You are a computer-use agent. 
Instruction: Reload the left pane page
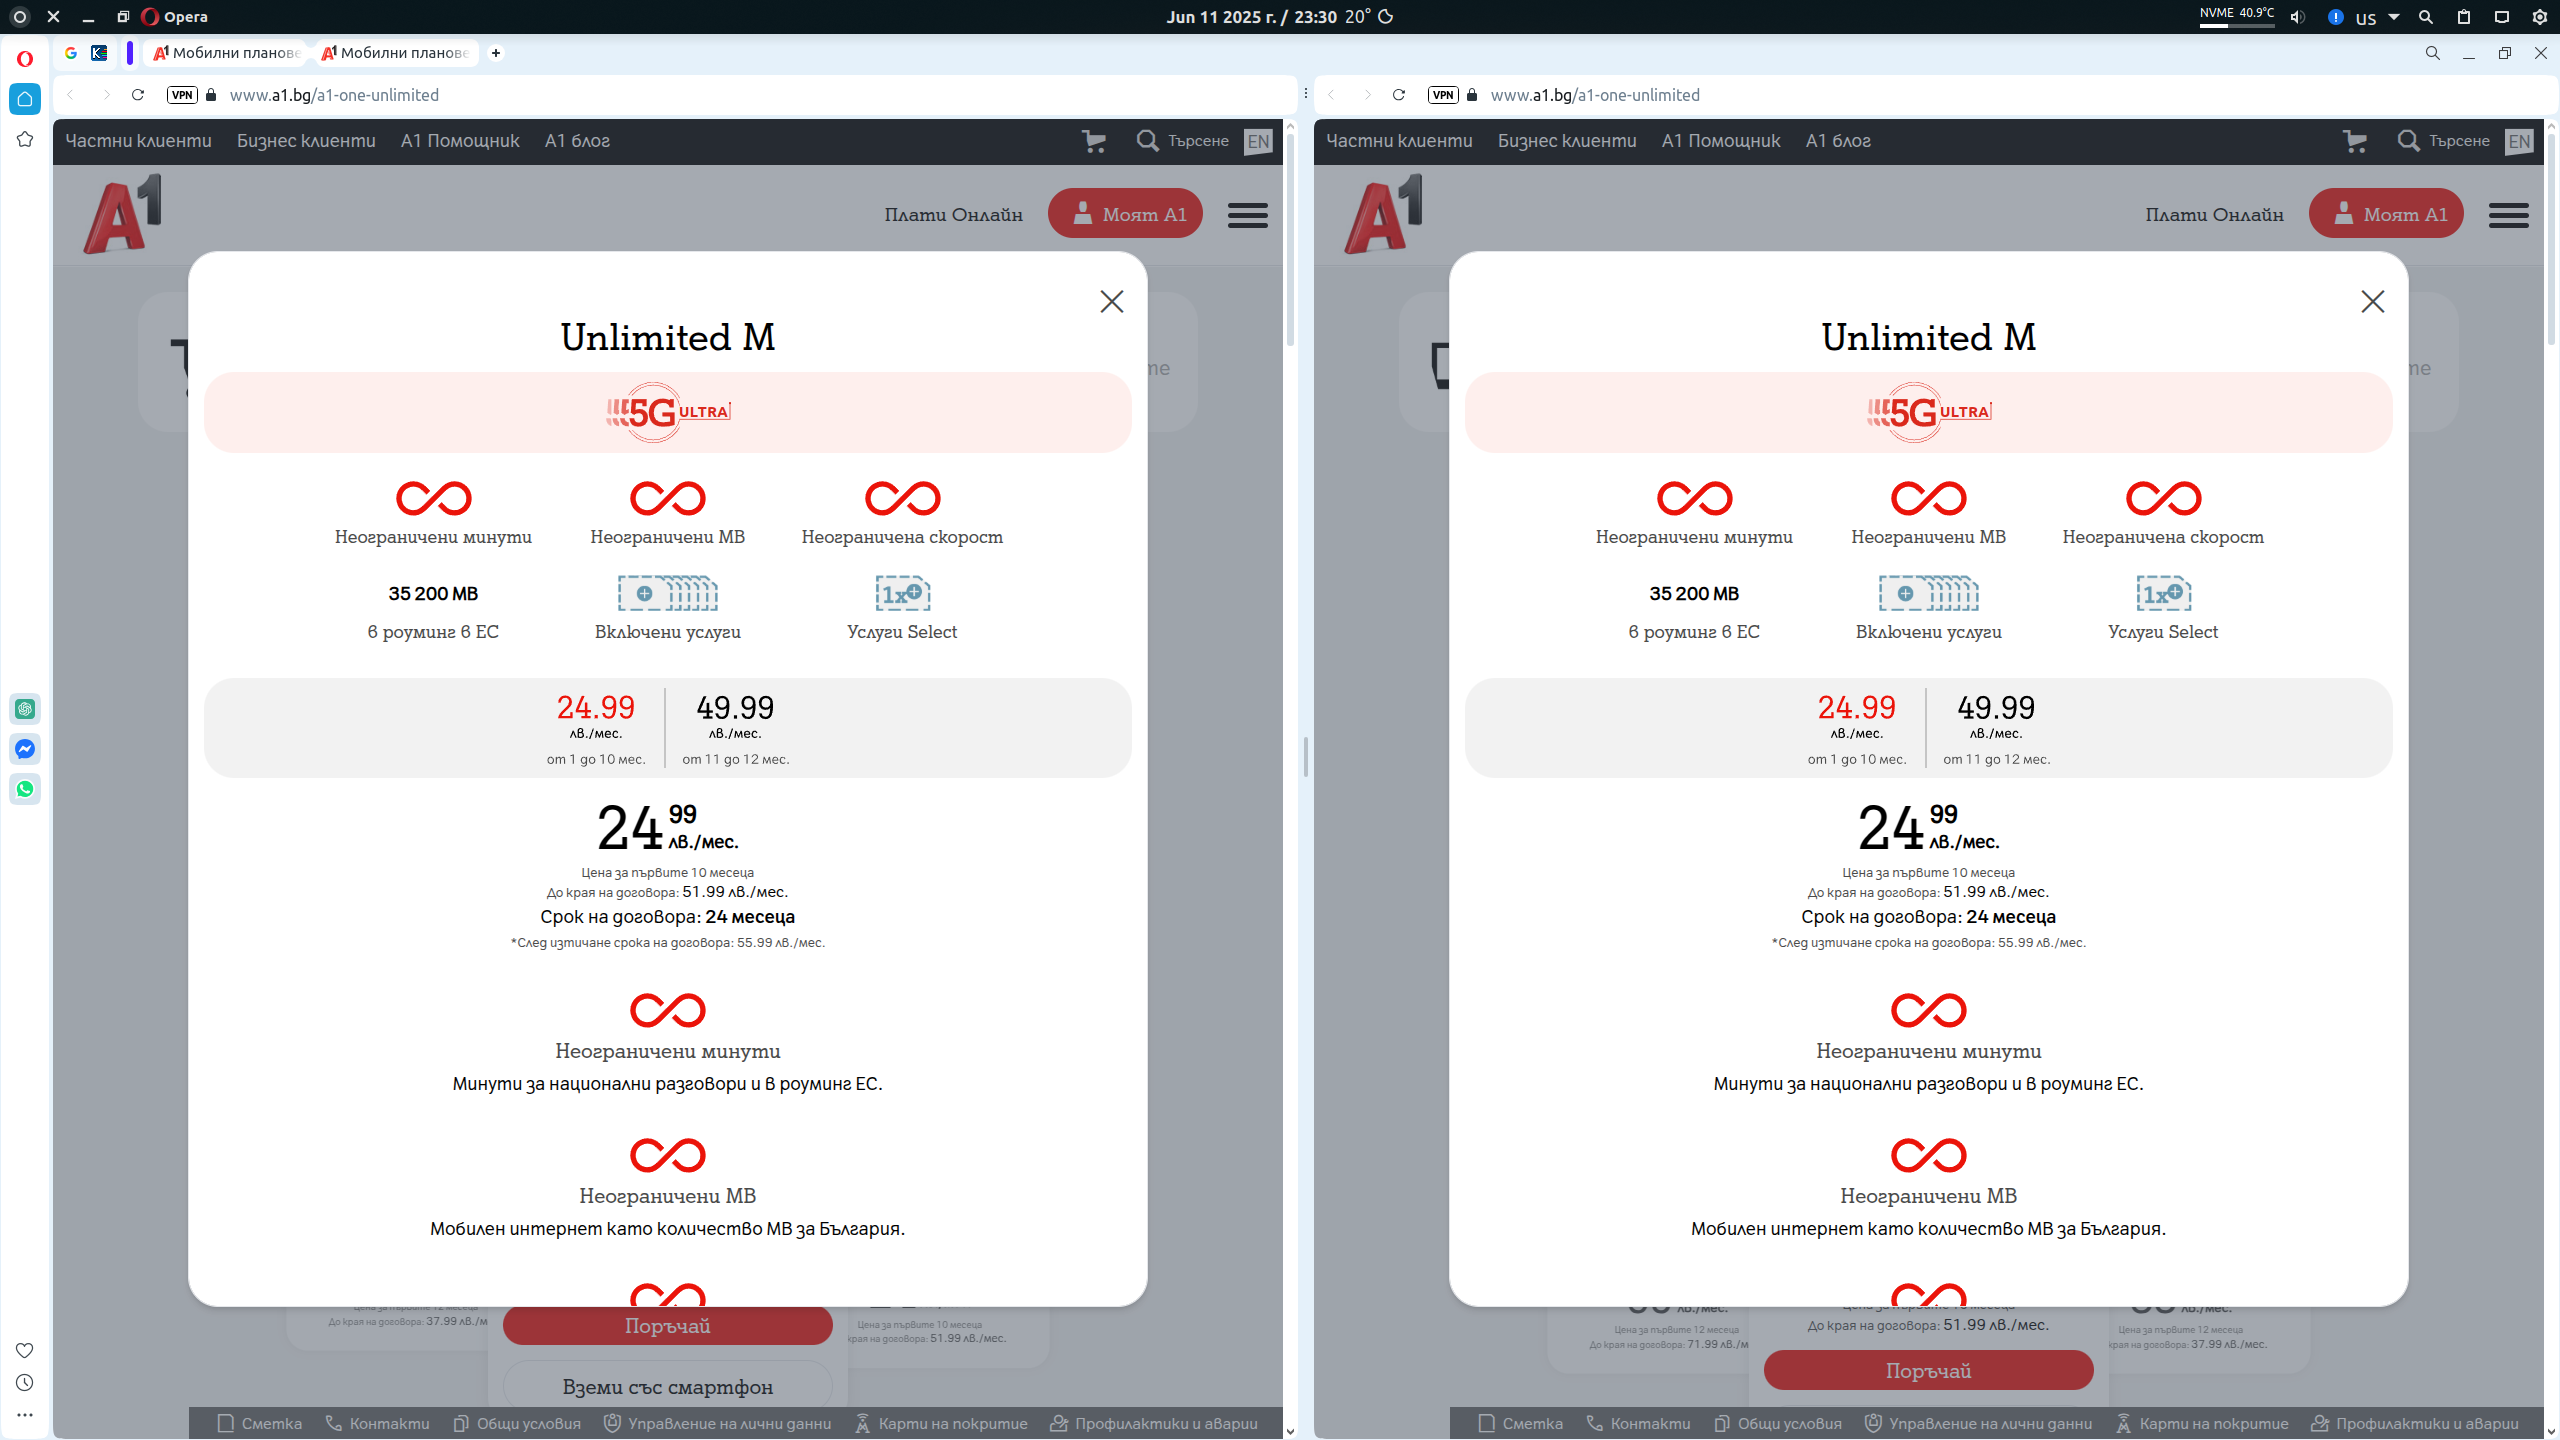[x=138, y=95]
